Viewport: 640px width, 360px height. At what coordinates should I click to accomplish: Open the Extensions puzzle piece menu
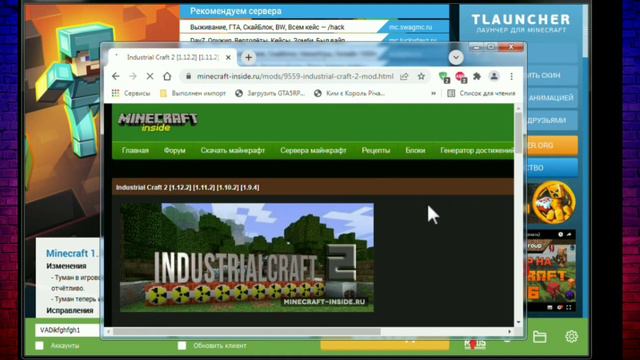[477, 76]
